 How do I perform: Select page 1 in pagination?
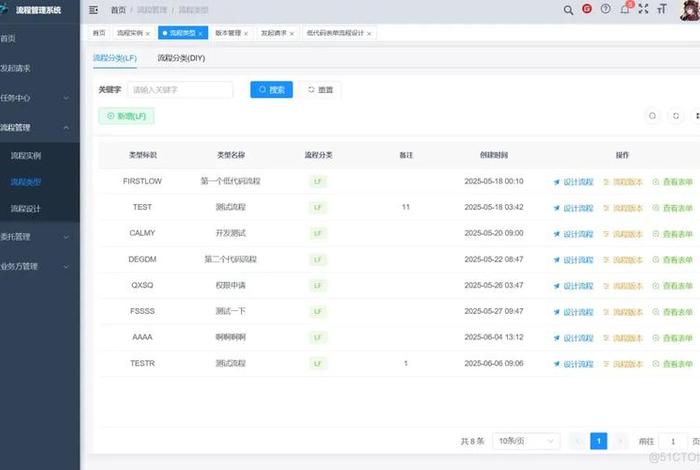pyautogui.click(x=599, y=441)
